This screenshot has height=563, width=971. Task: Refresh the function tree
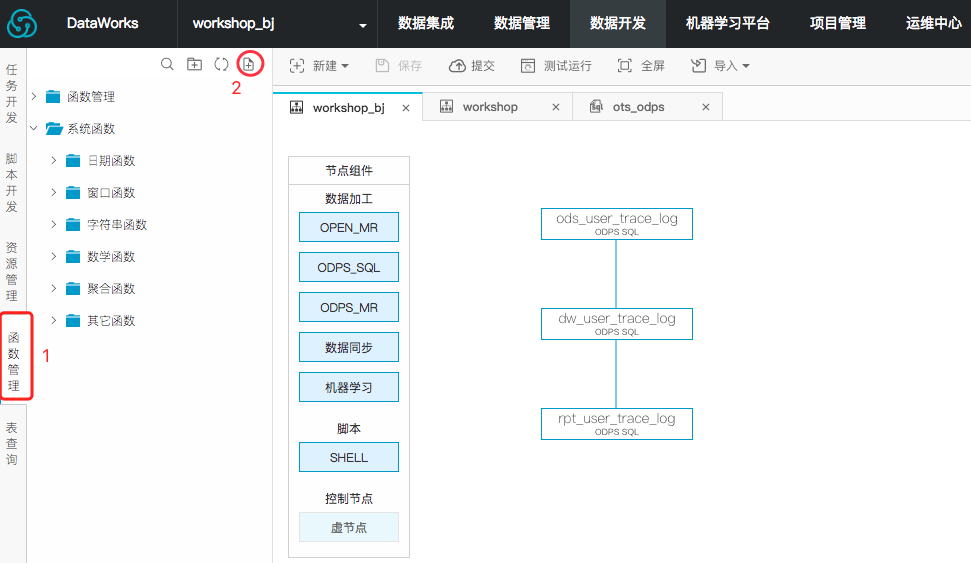click(x=221, y=64)
